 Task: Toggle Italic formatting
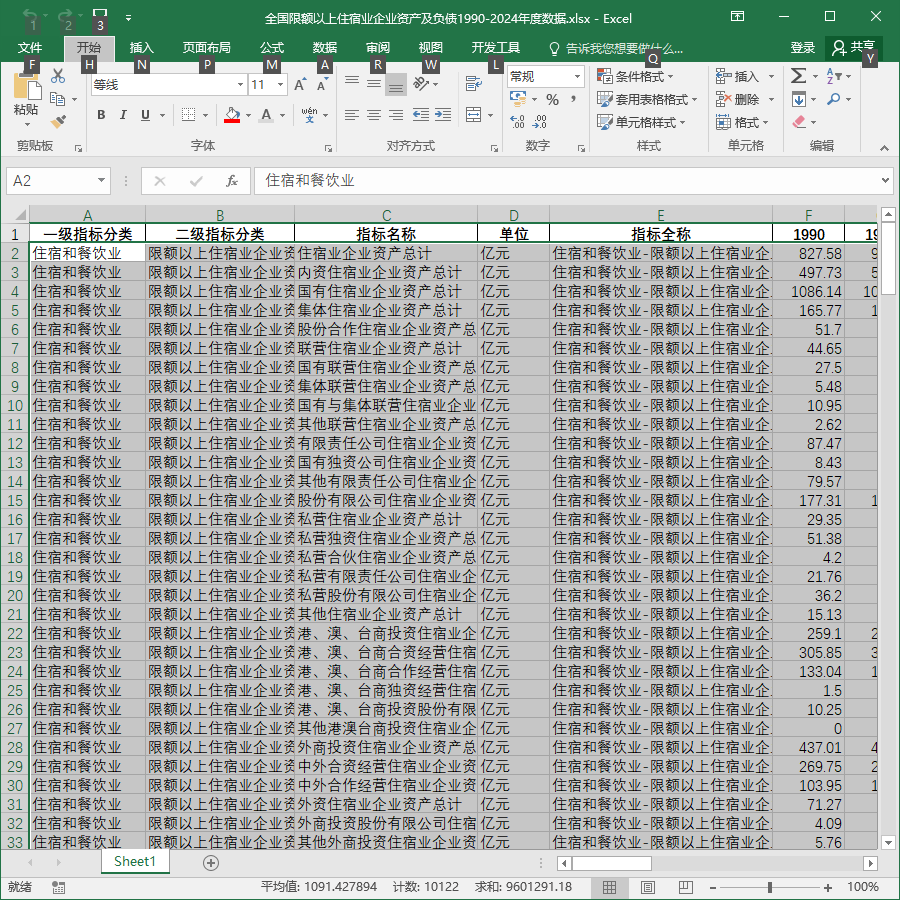tap(123, 115)
